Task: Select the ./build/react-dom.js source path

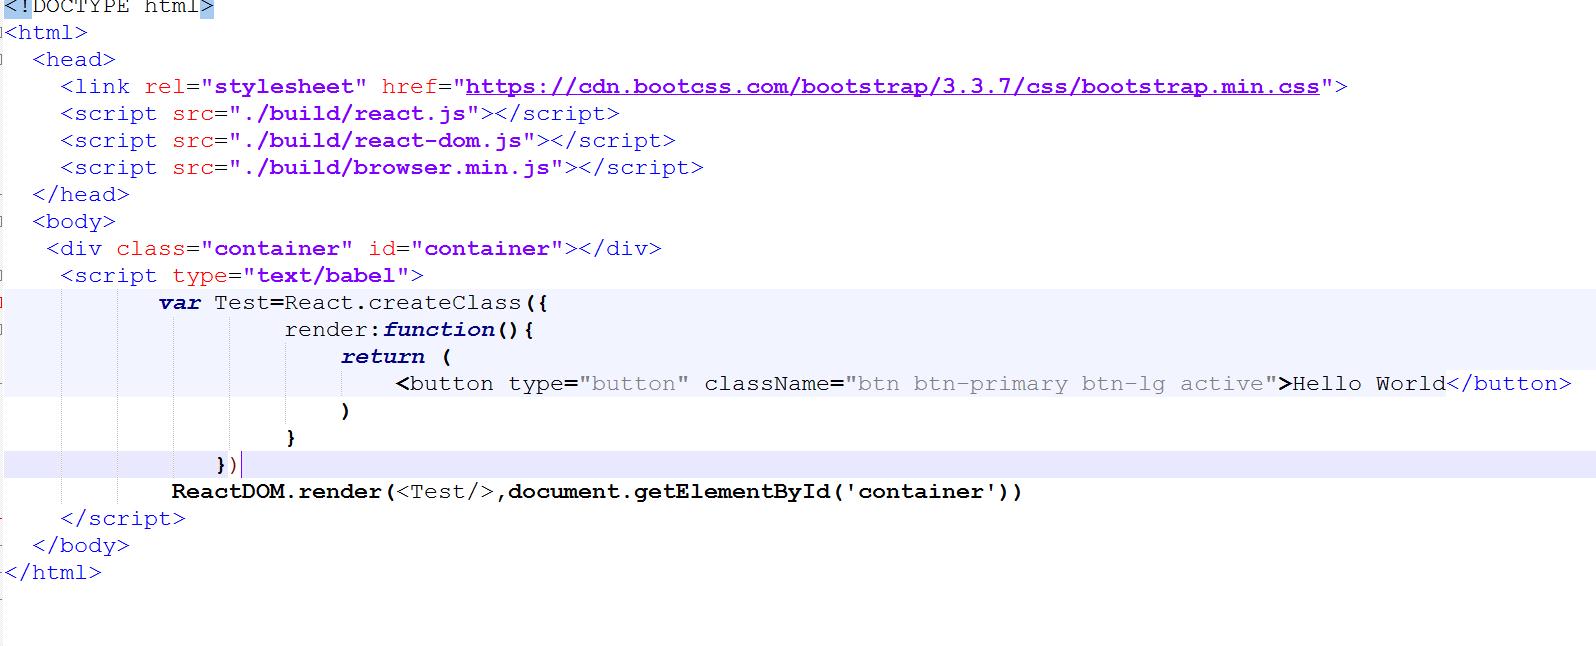Action: tap(382, 141)
